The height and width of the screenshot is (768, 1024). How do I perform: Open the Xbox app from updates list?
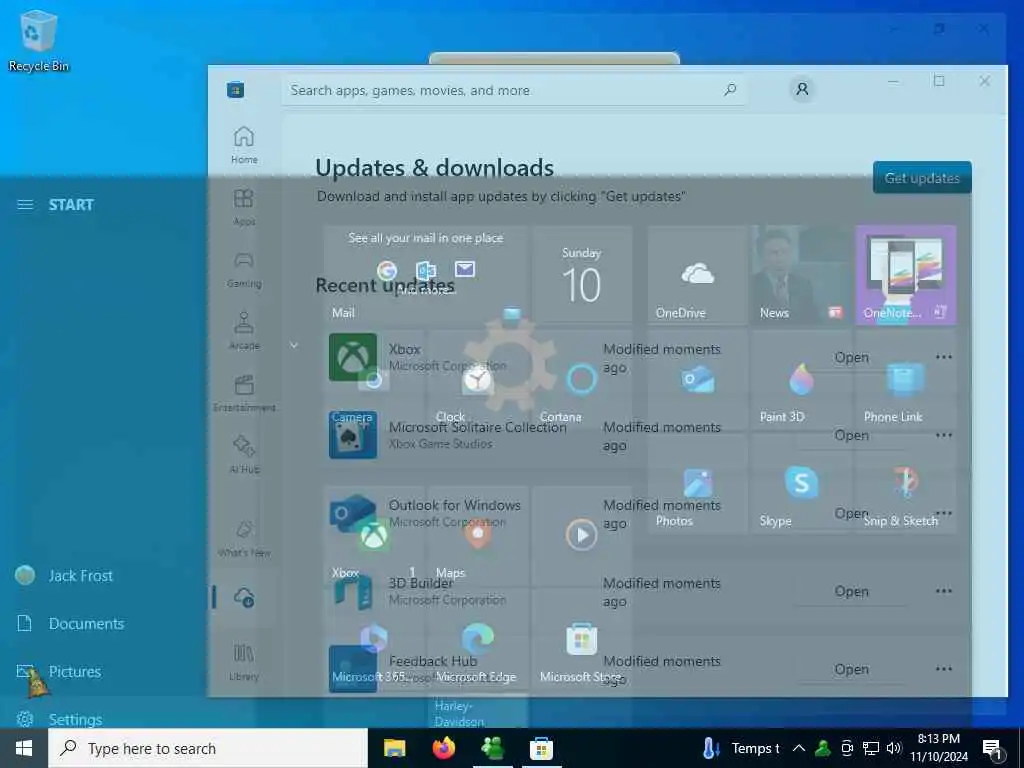851,357
